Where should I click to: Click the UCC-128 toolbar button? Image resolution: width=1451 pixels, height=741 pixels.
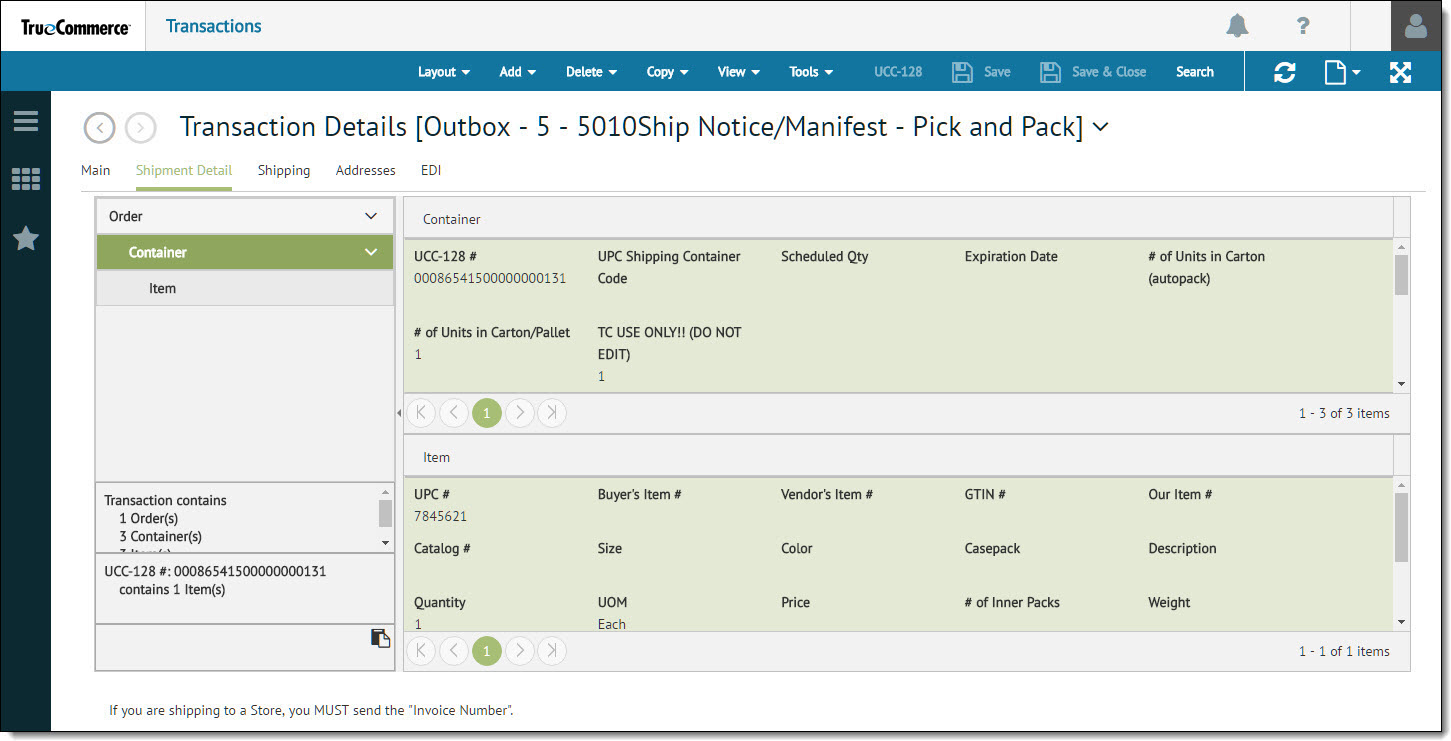click(x=898, y=72)
